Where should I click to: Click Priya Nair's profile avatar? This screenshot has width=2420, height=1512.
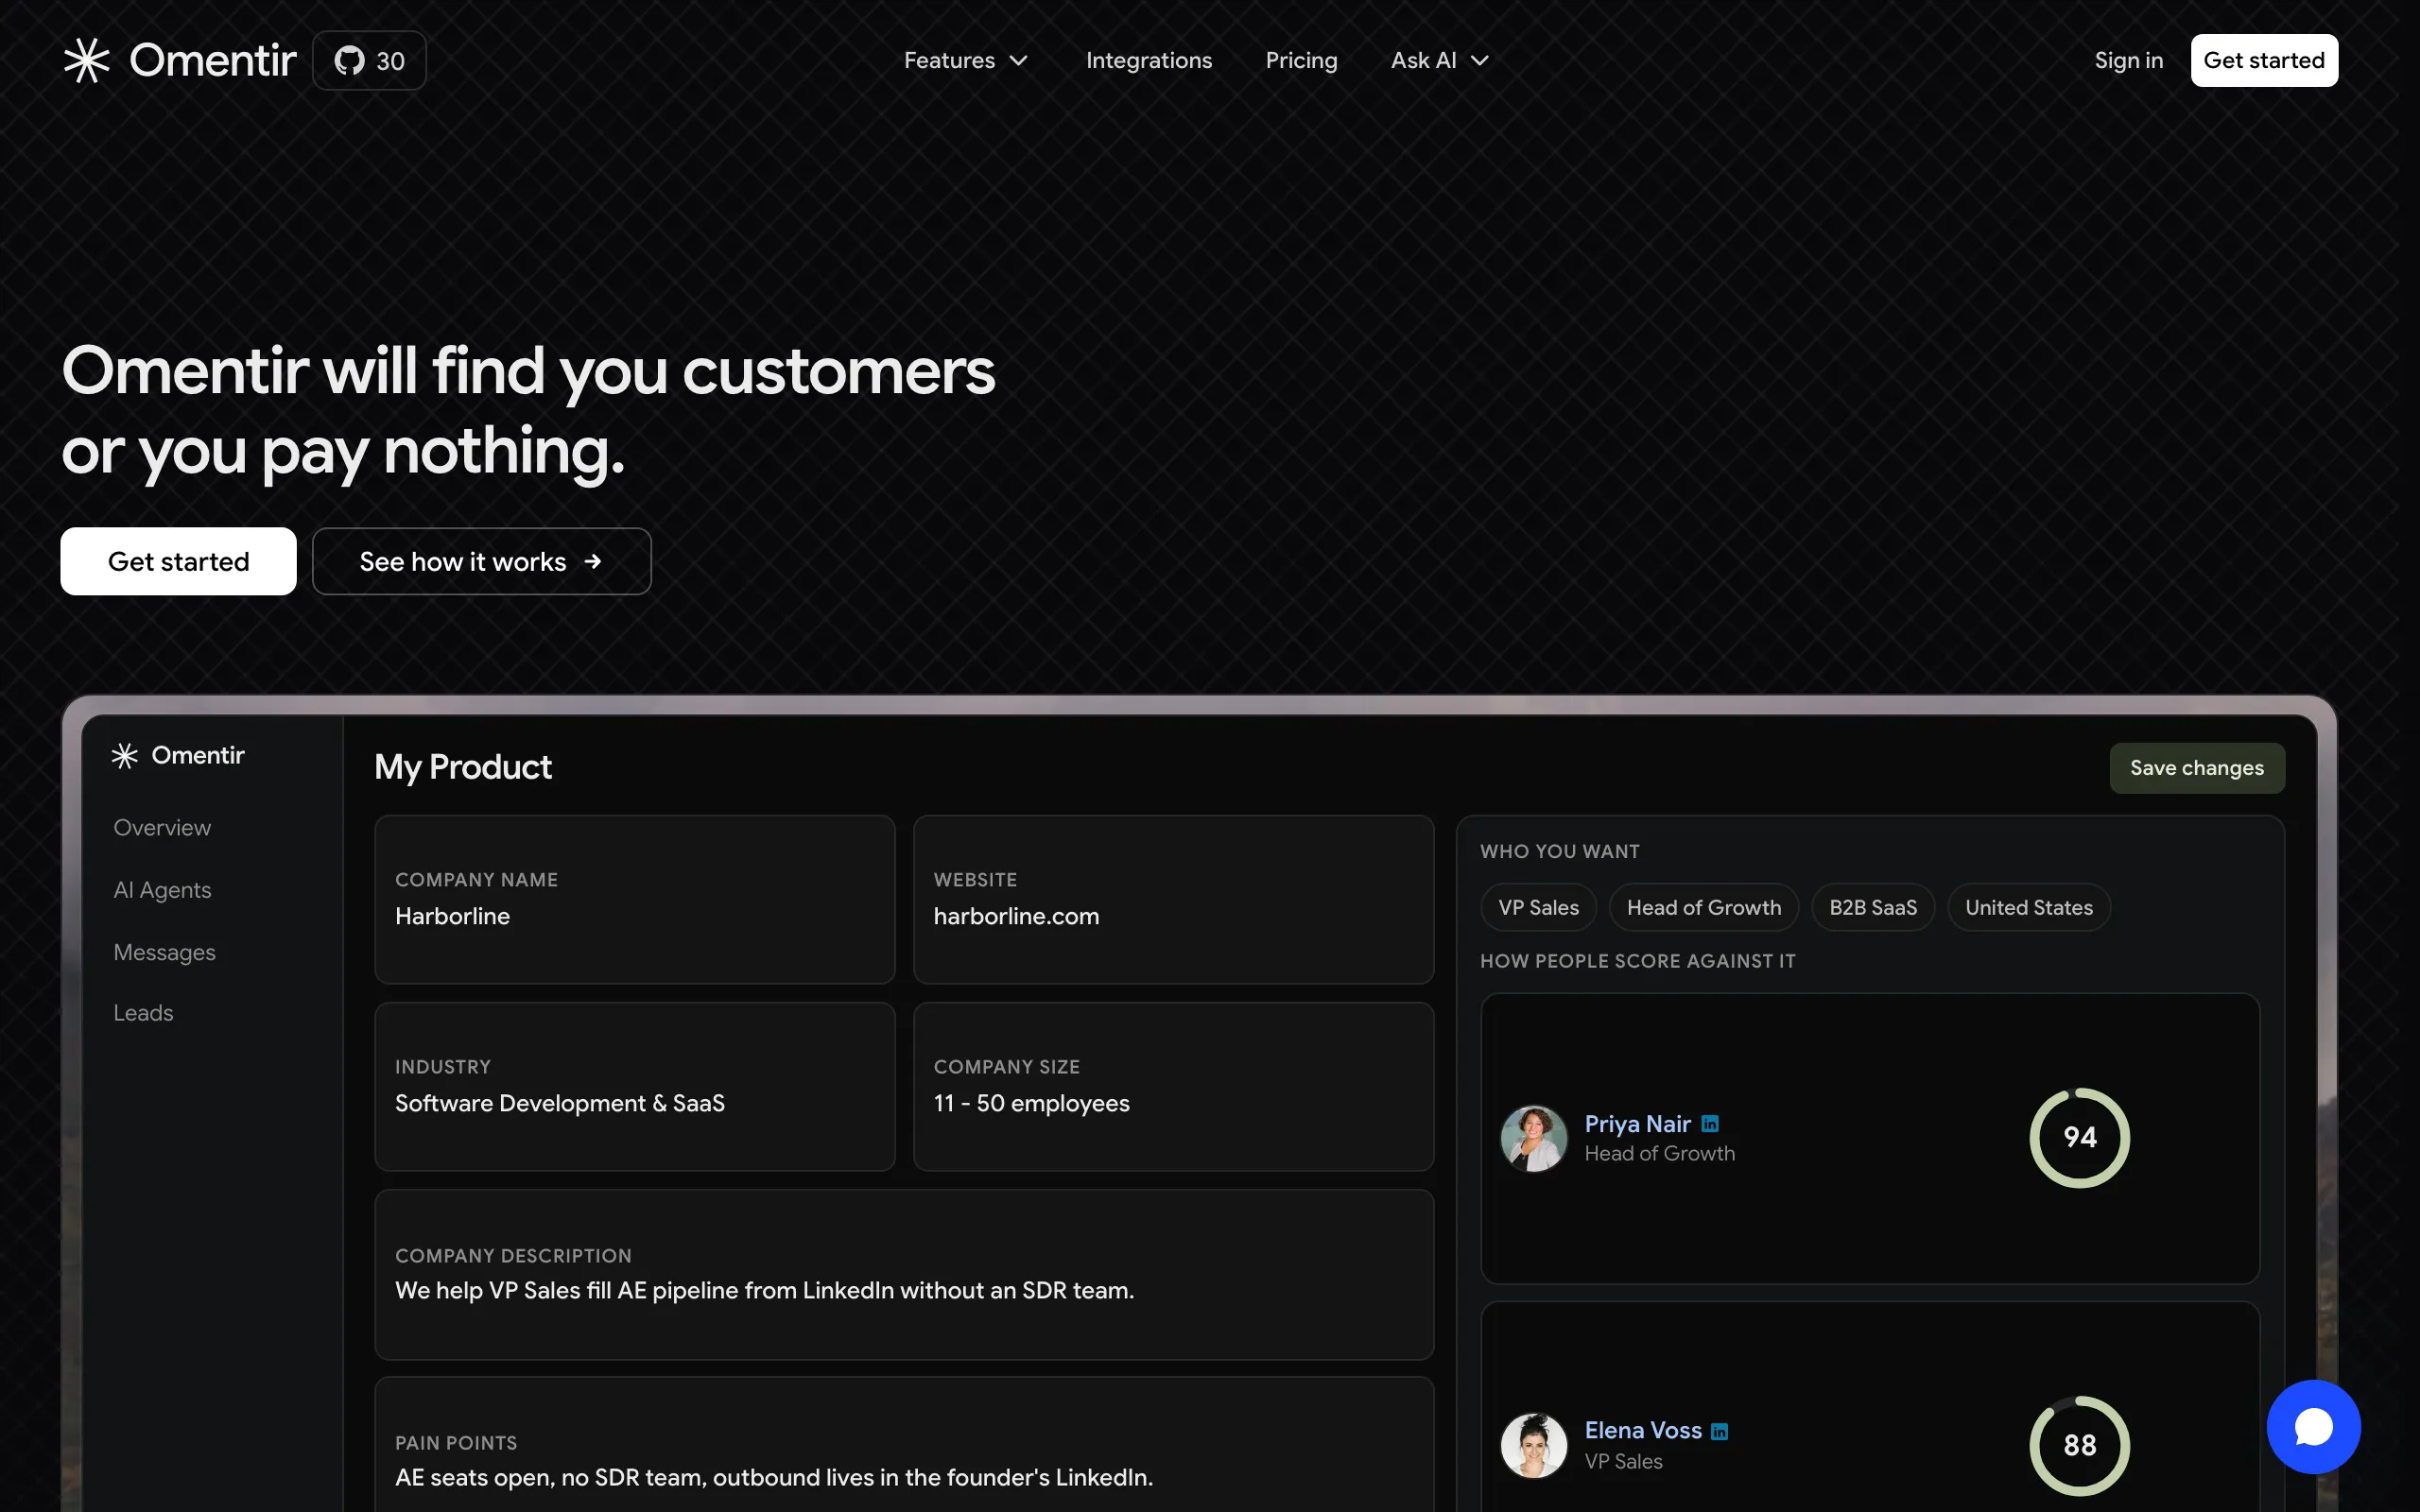tap(1534, 1138)
